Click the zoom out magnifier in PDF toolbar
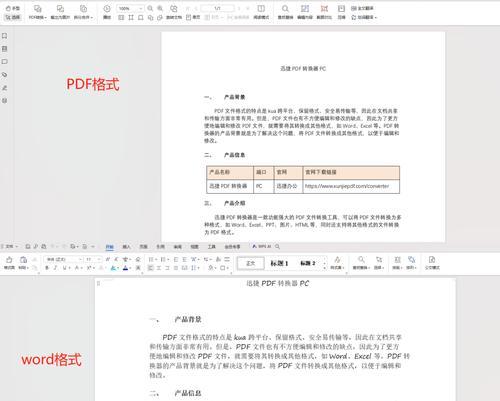The width and height of the screenshot is (500, 401). (150, 8)
